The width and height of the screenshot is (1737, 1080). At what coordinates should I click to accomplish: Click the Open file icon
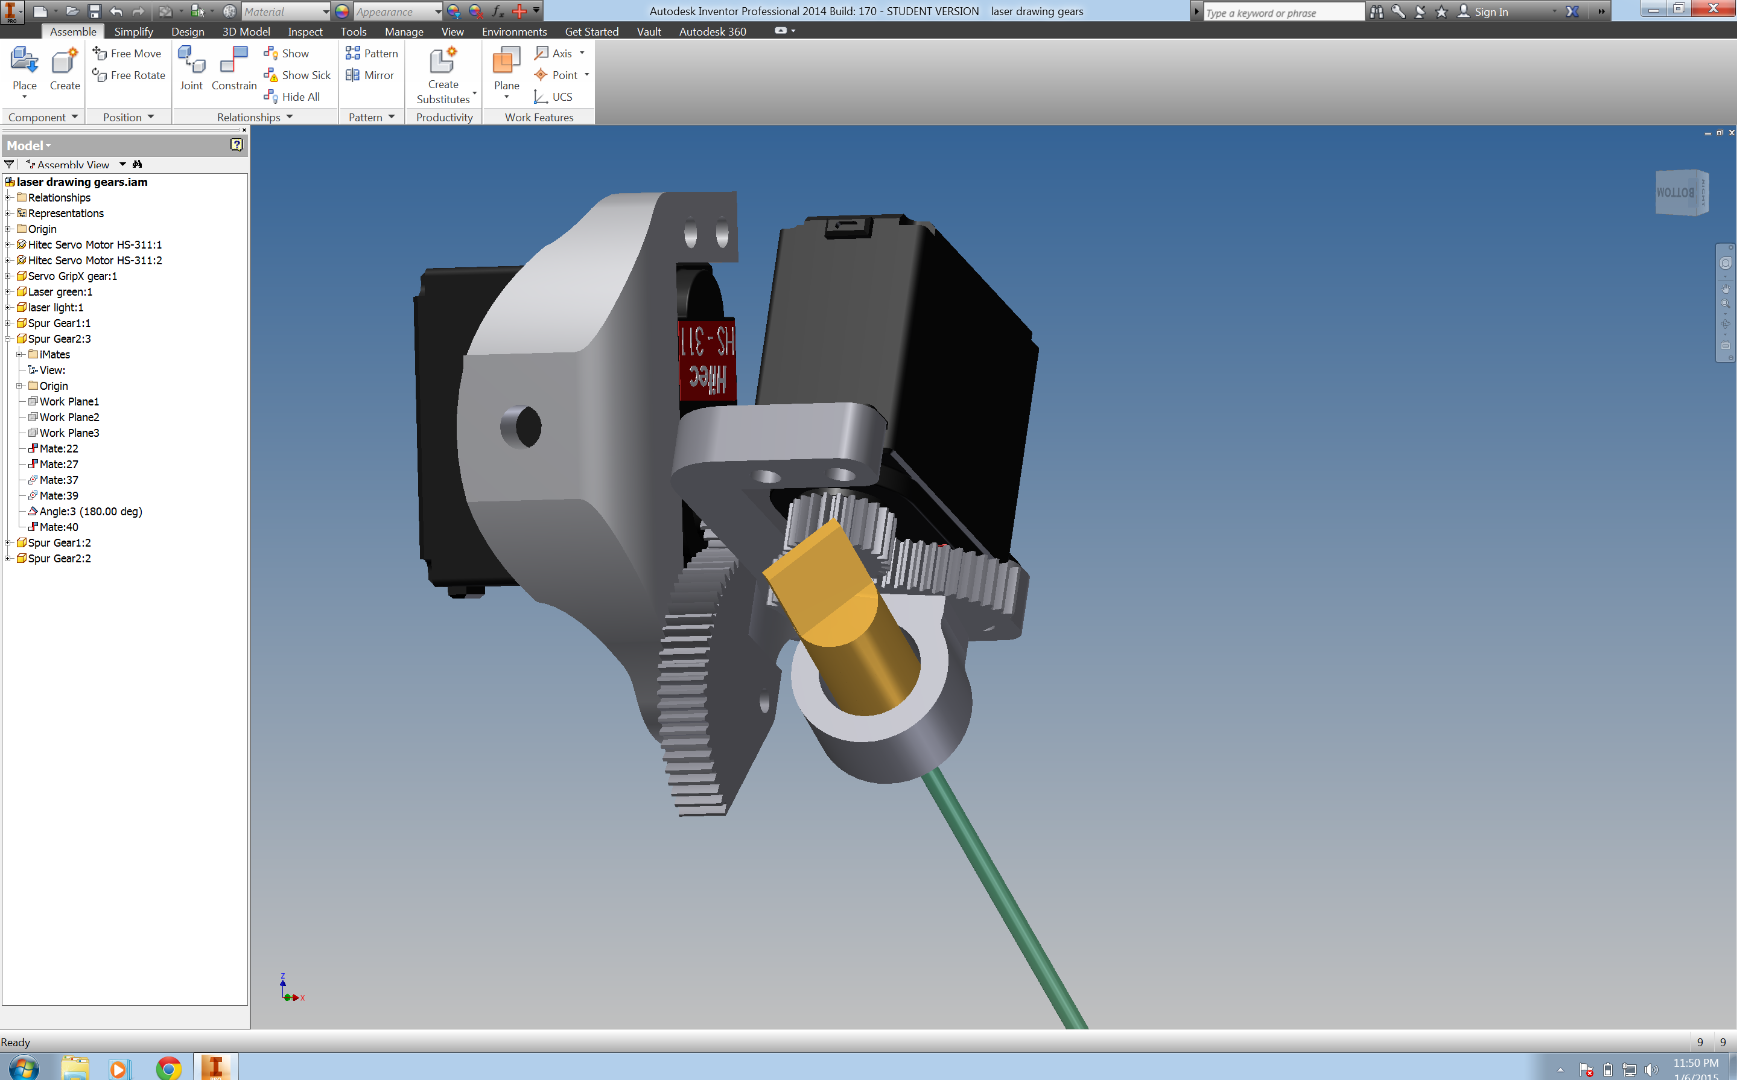tap(72, 11)
